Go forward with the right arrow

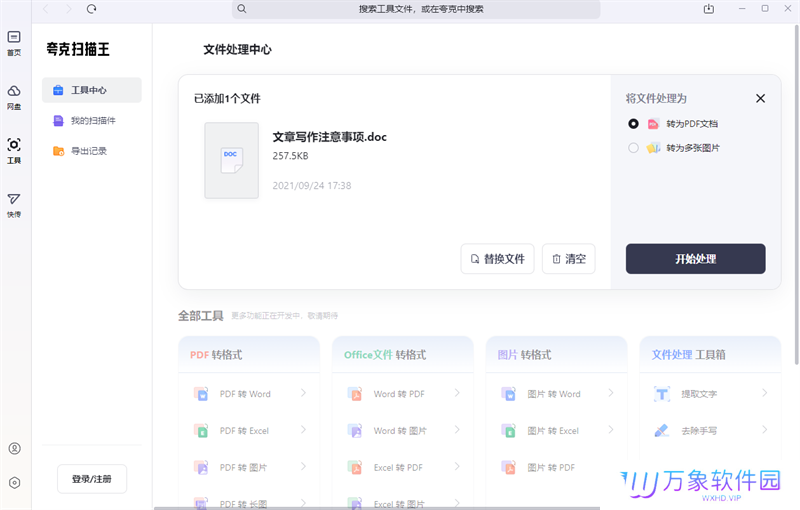coord(68,9)
